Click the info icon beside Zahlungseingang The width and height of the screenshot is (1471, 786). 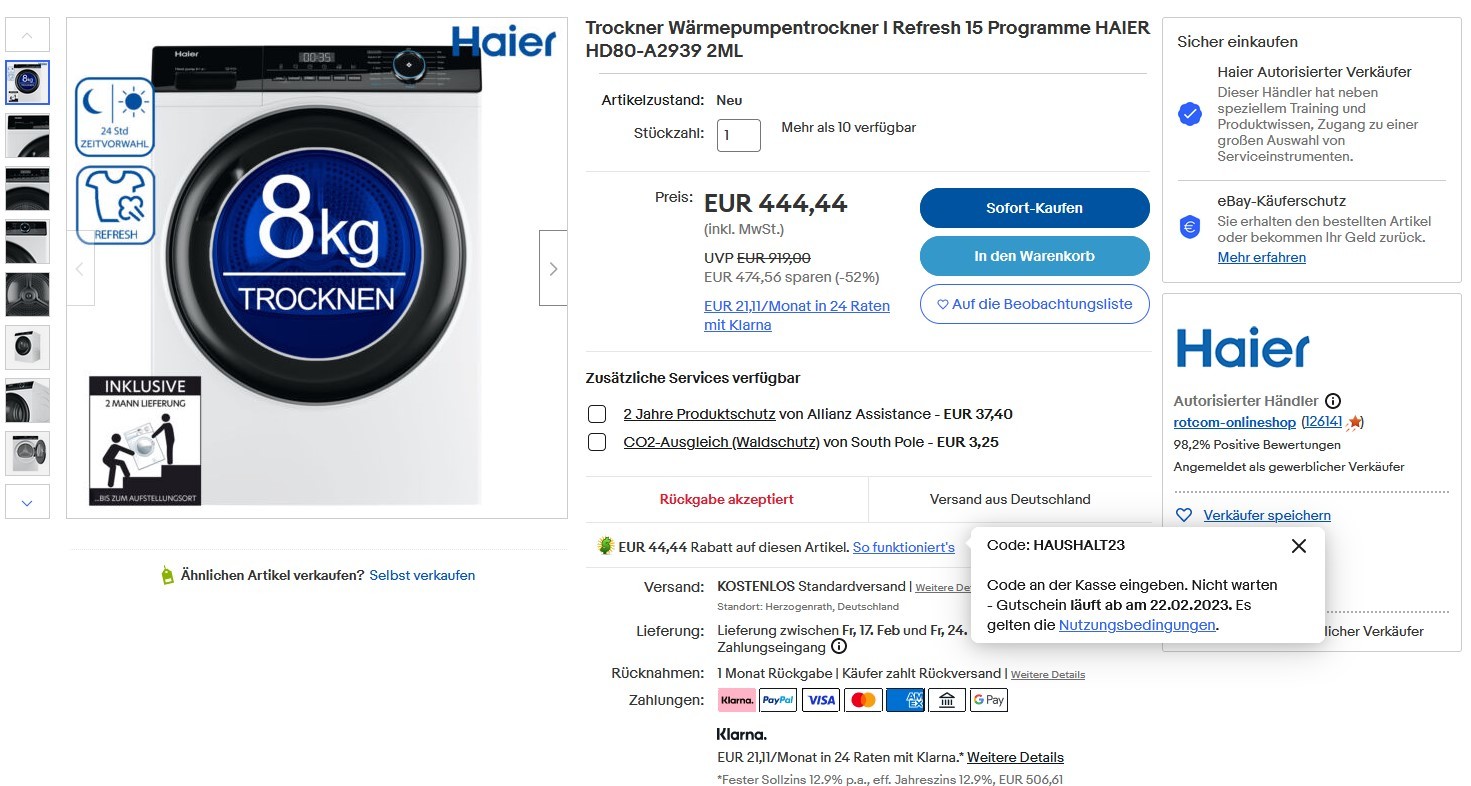pyautogui.click(x=839, y=647)
